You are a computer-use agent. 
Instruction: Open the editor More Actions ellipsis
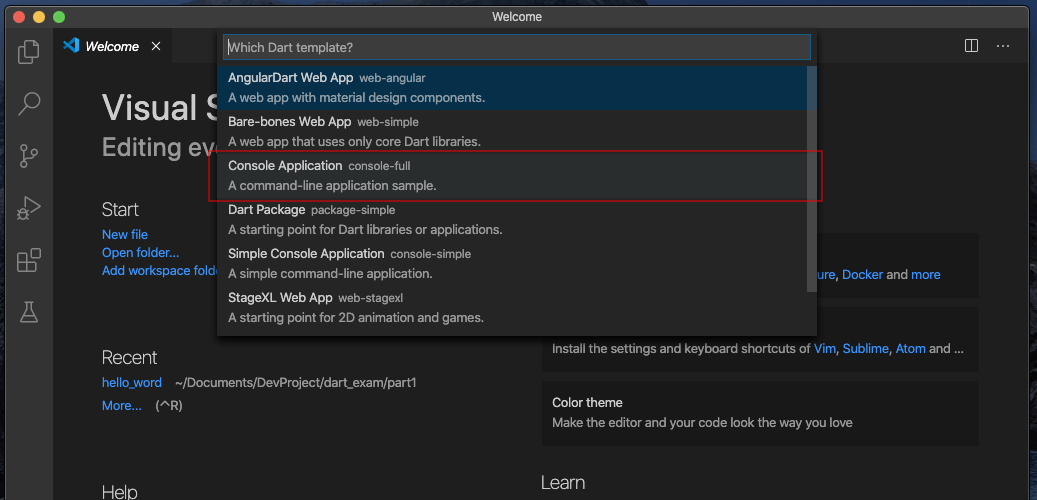1003,46
